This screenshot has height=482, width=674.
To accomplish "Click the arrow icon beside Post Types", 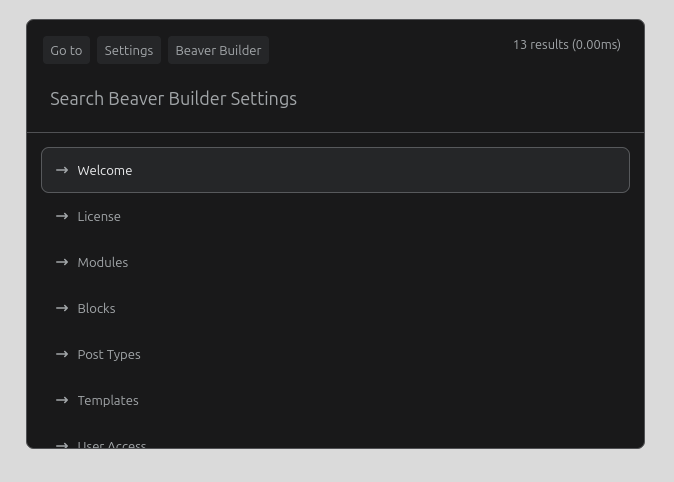I will point(62,354).
